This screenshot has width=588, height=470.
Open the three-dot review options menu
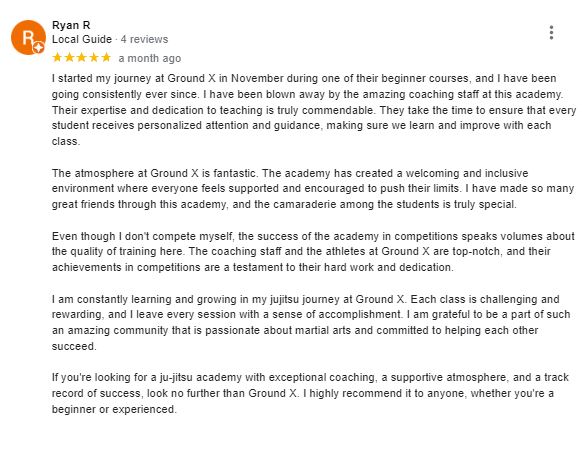(x=551, y=33)
